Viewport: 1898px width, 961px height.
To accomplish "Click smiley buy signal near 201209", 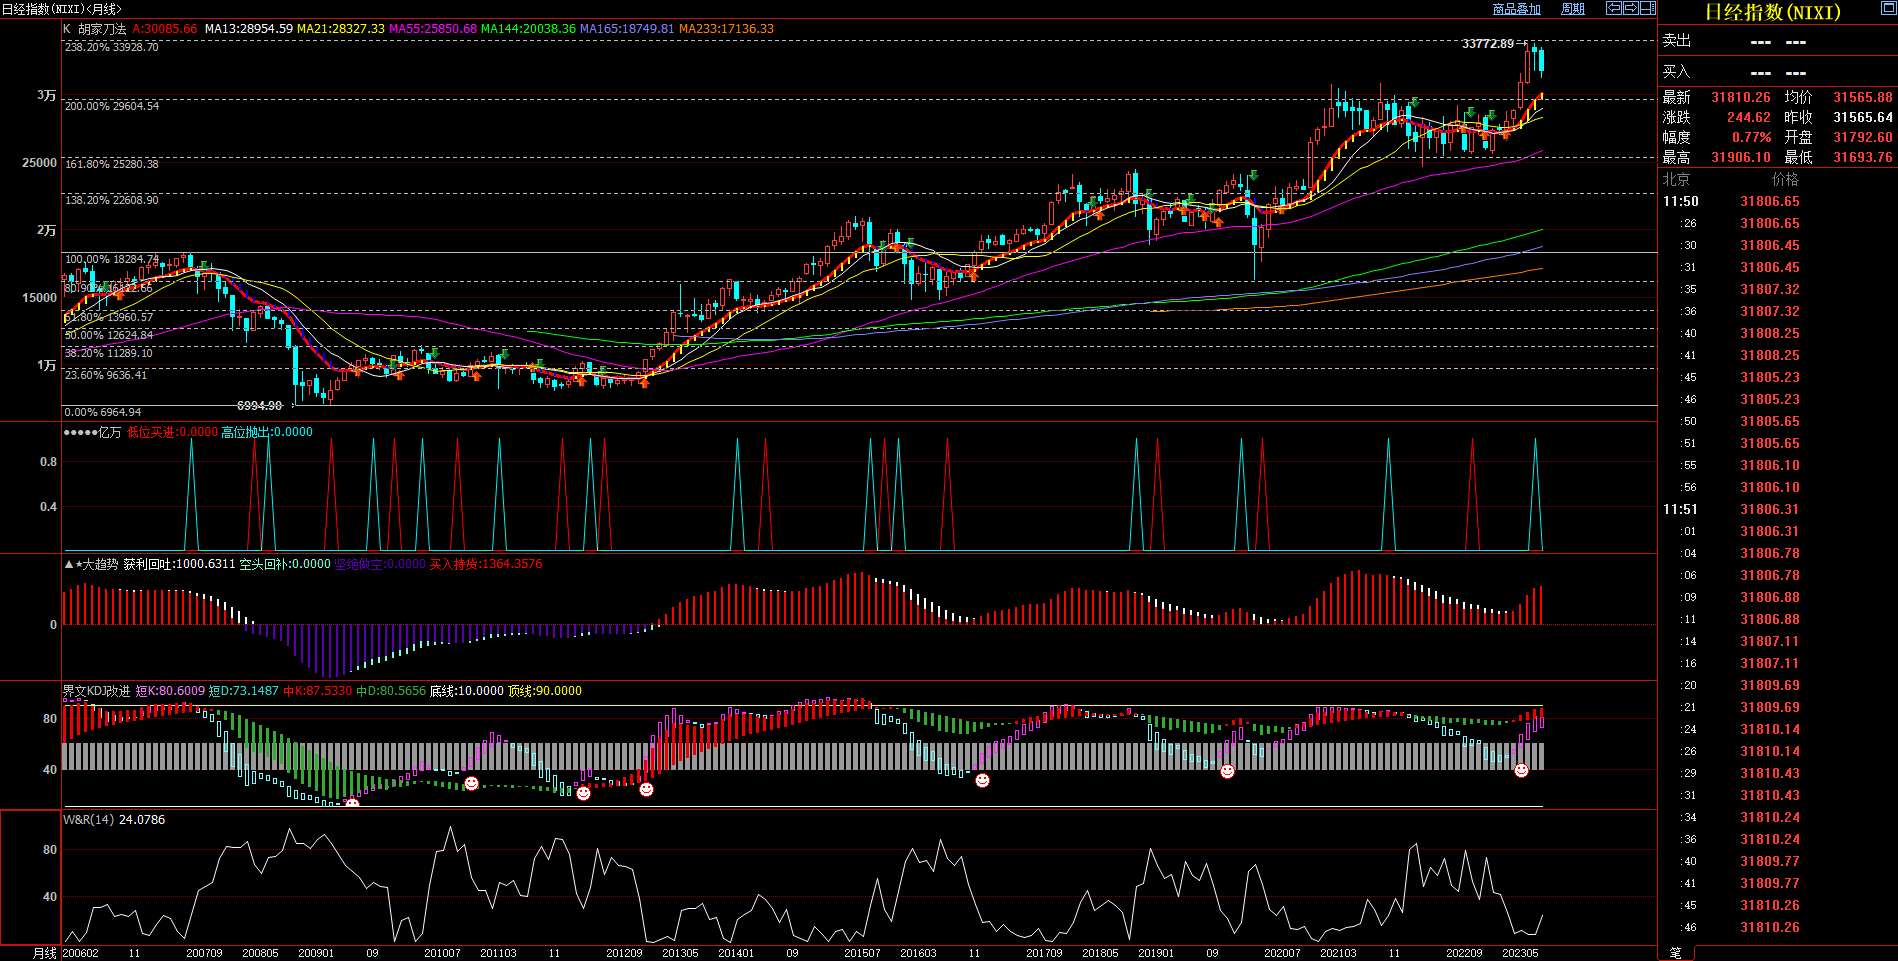I will pos(646,790).
